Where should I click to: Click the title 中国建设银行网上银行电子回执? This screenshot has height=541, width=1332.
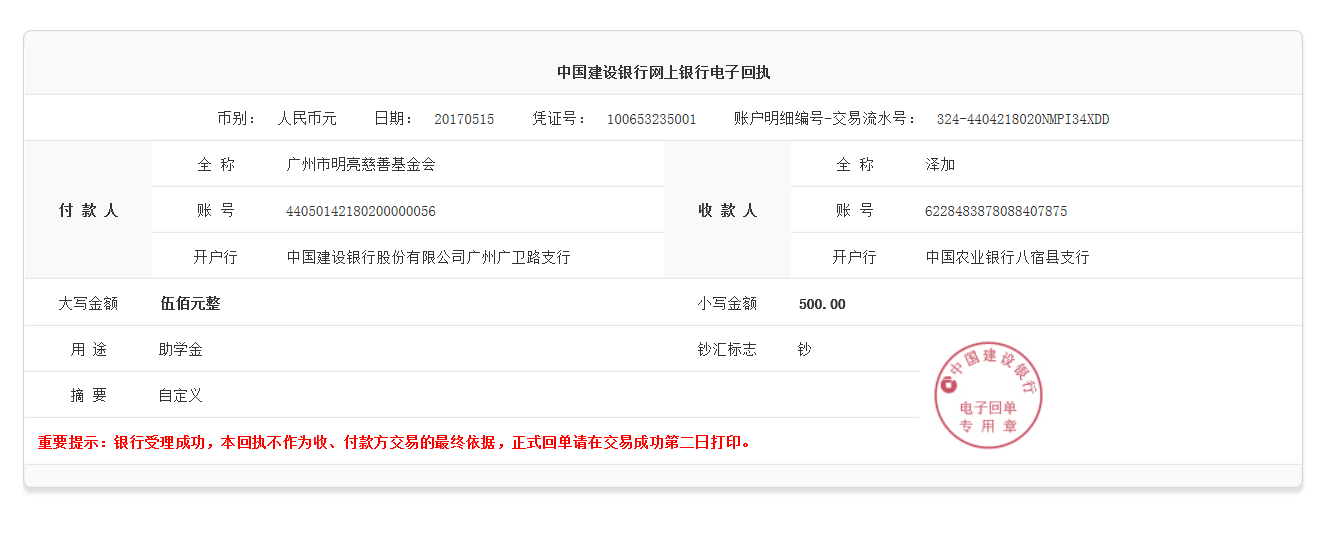[664, 72]
